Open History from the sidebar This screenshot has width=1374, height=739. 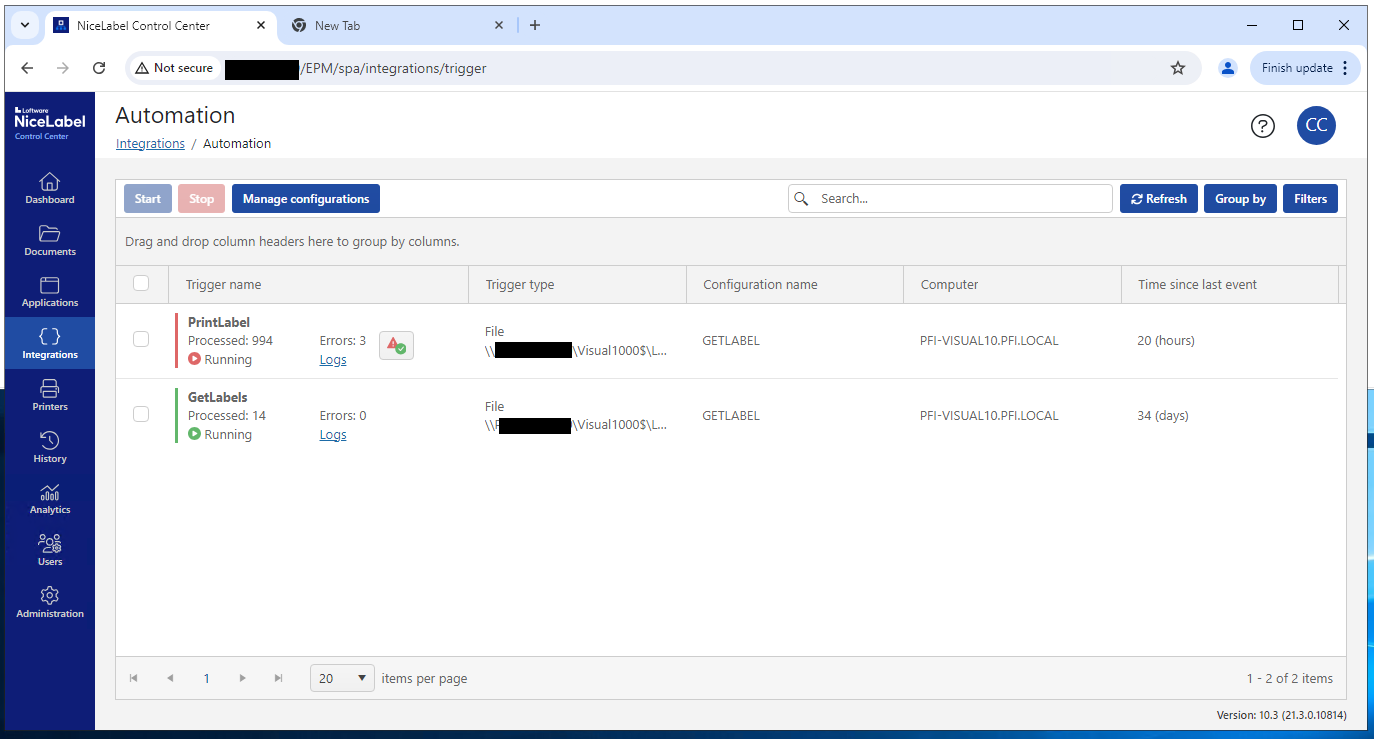[x=49, y=447]
